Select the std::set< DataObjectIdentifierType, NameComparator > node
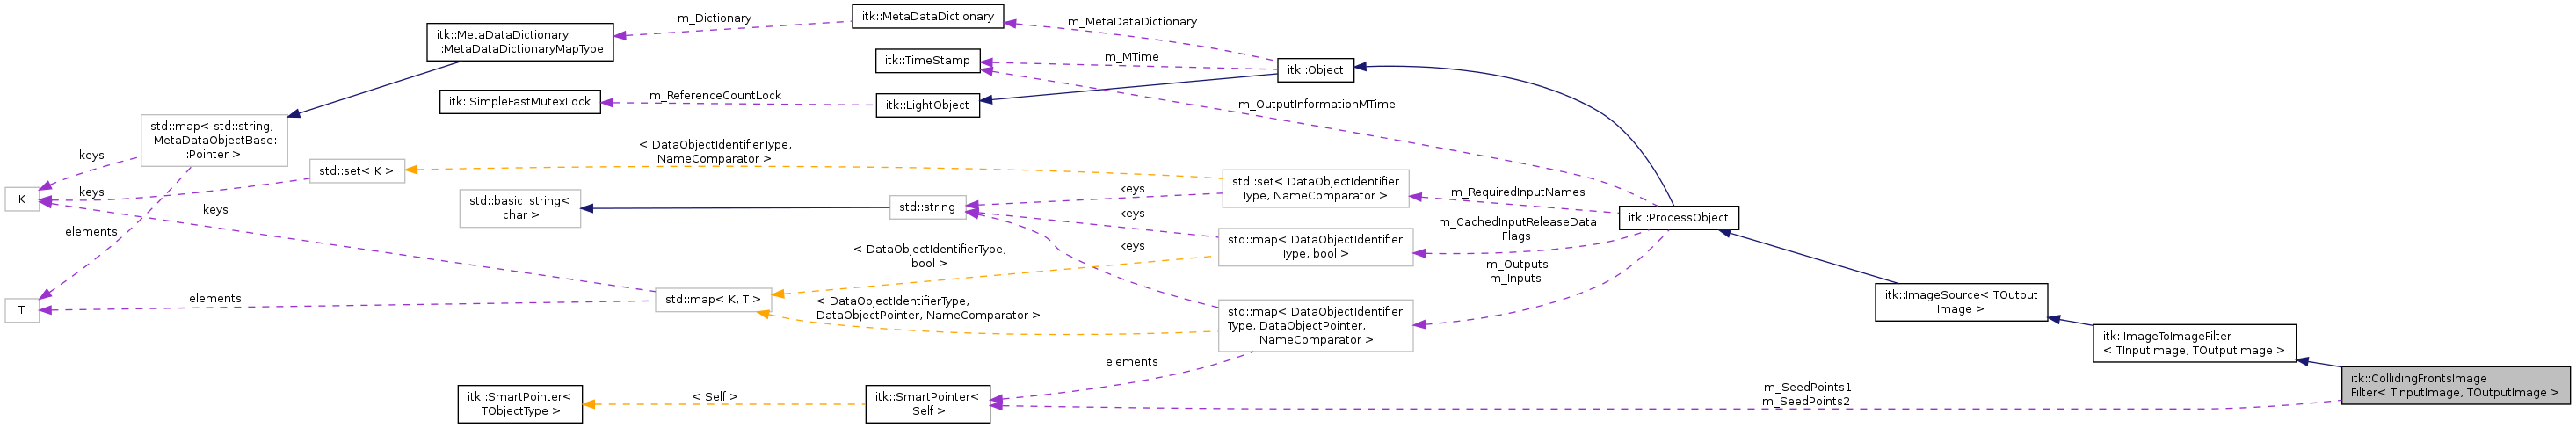The width and height of the screenshot is (2576, 428). [1315, 188]
